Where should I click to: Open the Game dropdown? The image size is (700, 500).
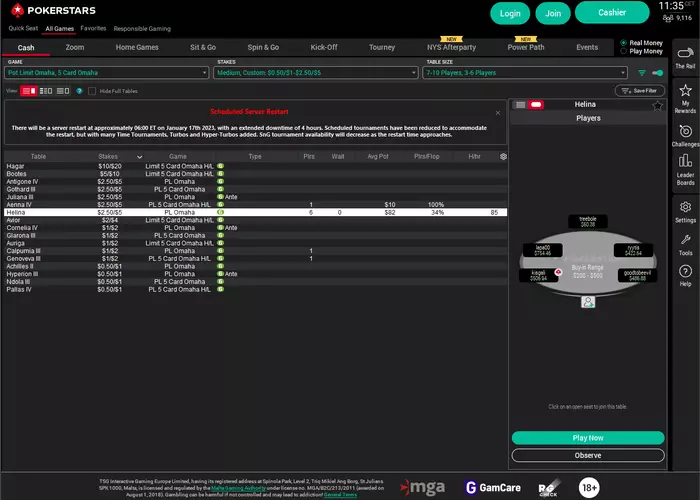tap(107, 73)
